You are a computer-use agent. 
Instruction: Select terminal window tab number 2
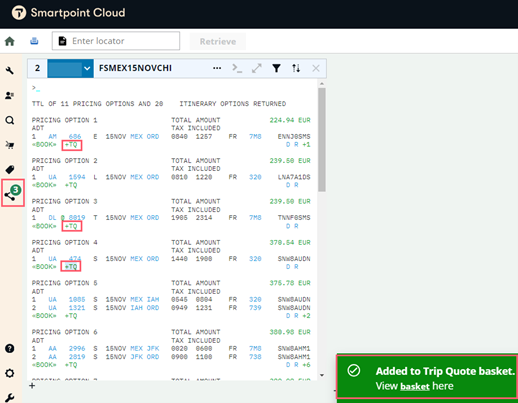(37, 68)
